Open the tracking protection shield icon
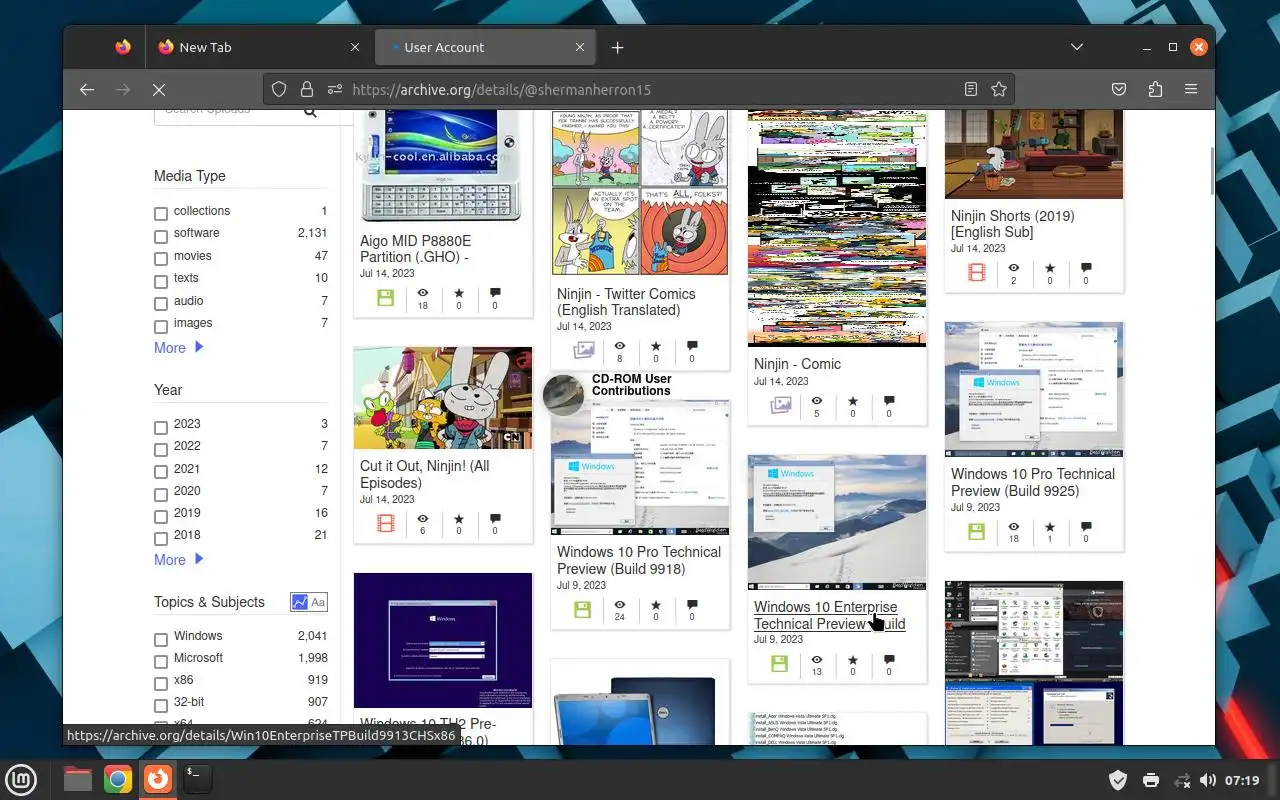The image size is (1280, 800). click(x=279, y=89)
